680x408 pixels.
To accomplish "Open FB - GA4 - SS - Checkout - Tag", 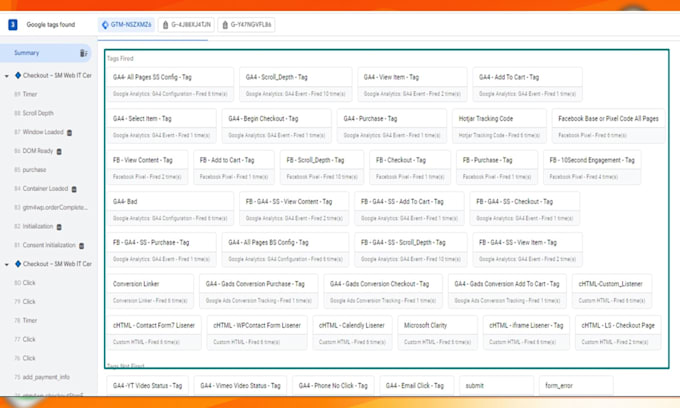I will click(525, 209).
